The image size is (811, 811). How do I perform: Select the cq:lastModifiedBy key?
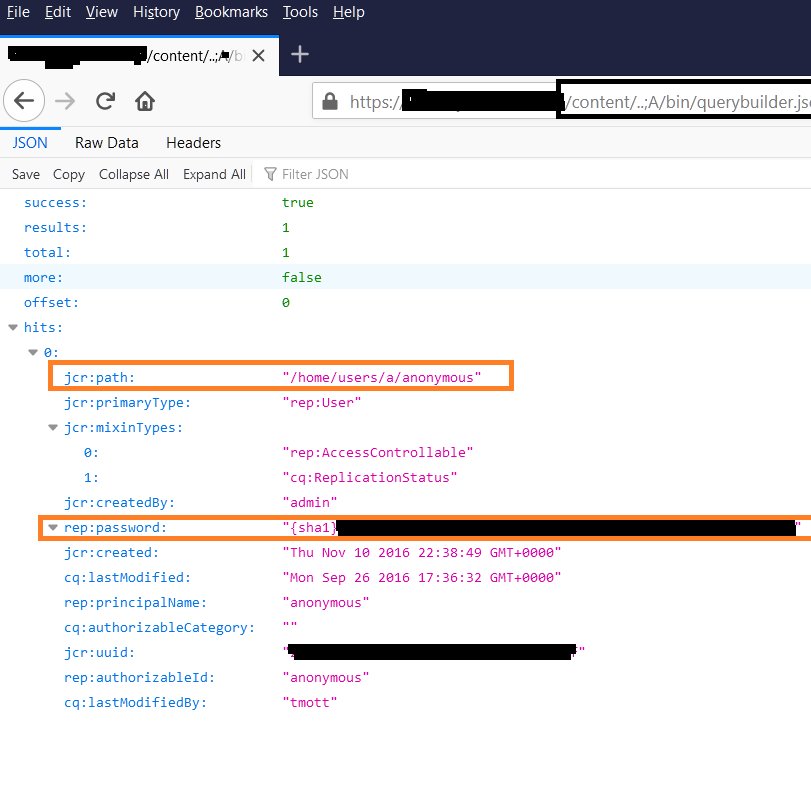(136, 702)
